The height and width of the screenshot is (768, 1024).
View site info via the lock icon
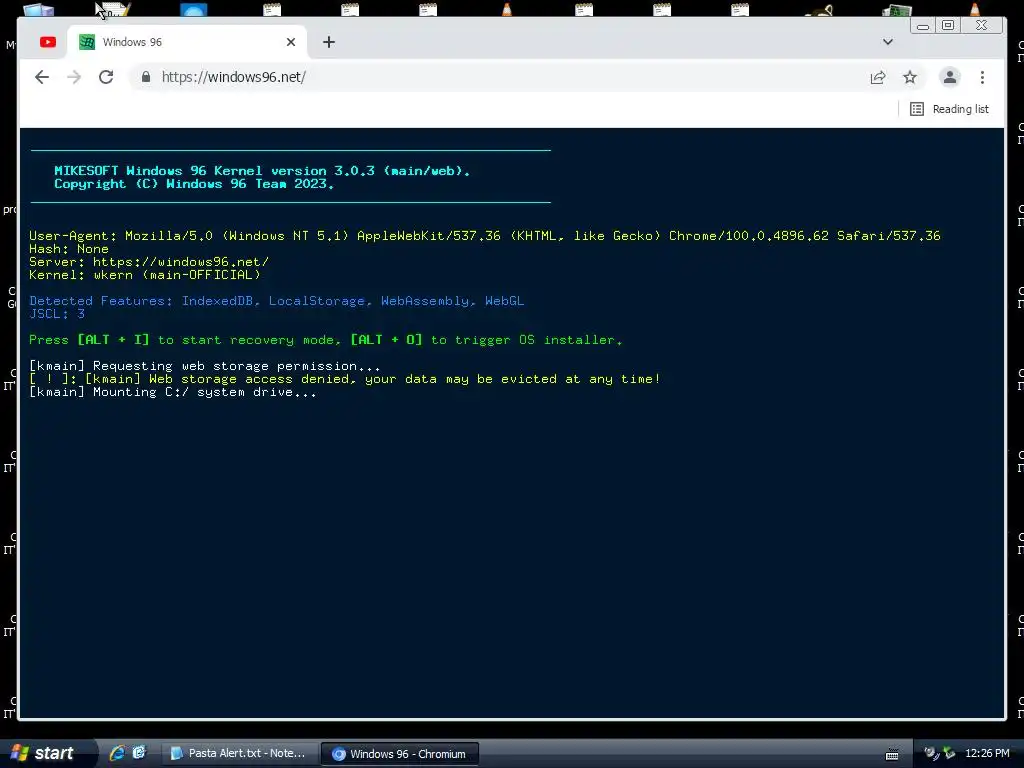(x=146, y=77)
